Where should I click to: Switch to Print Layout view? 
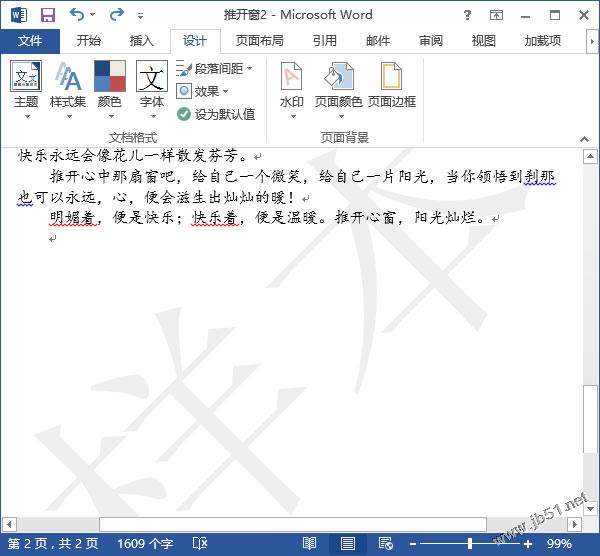point(347,543)
